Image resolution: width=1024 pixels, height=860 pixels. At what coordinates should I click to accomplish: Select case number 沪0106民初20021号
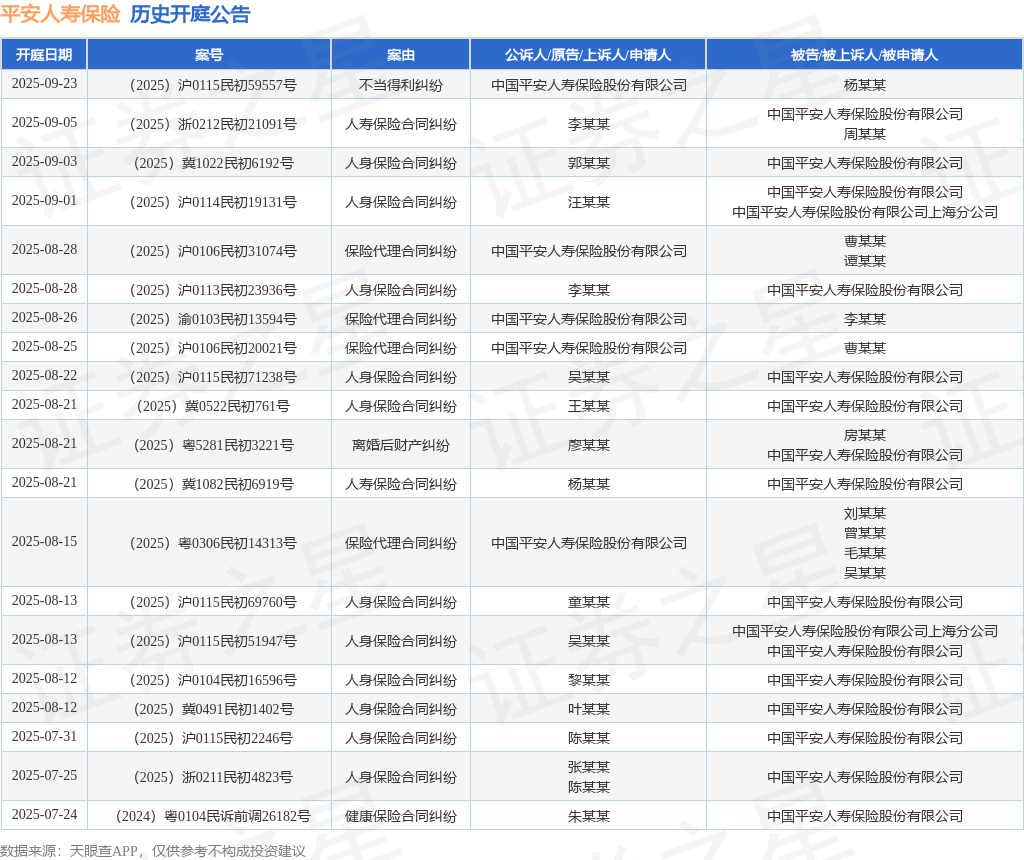(213, 348)
